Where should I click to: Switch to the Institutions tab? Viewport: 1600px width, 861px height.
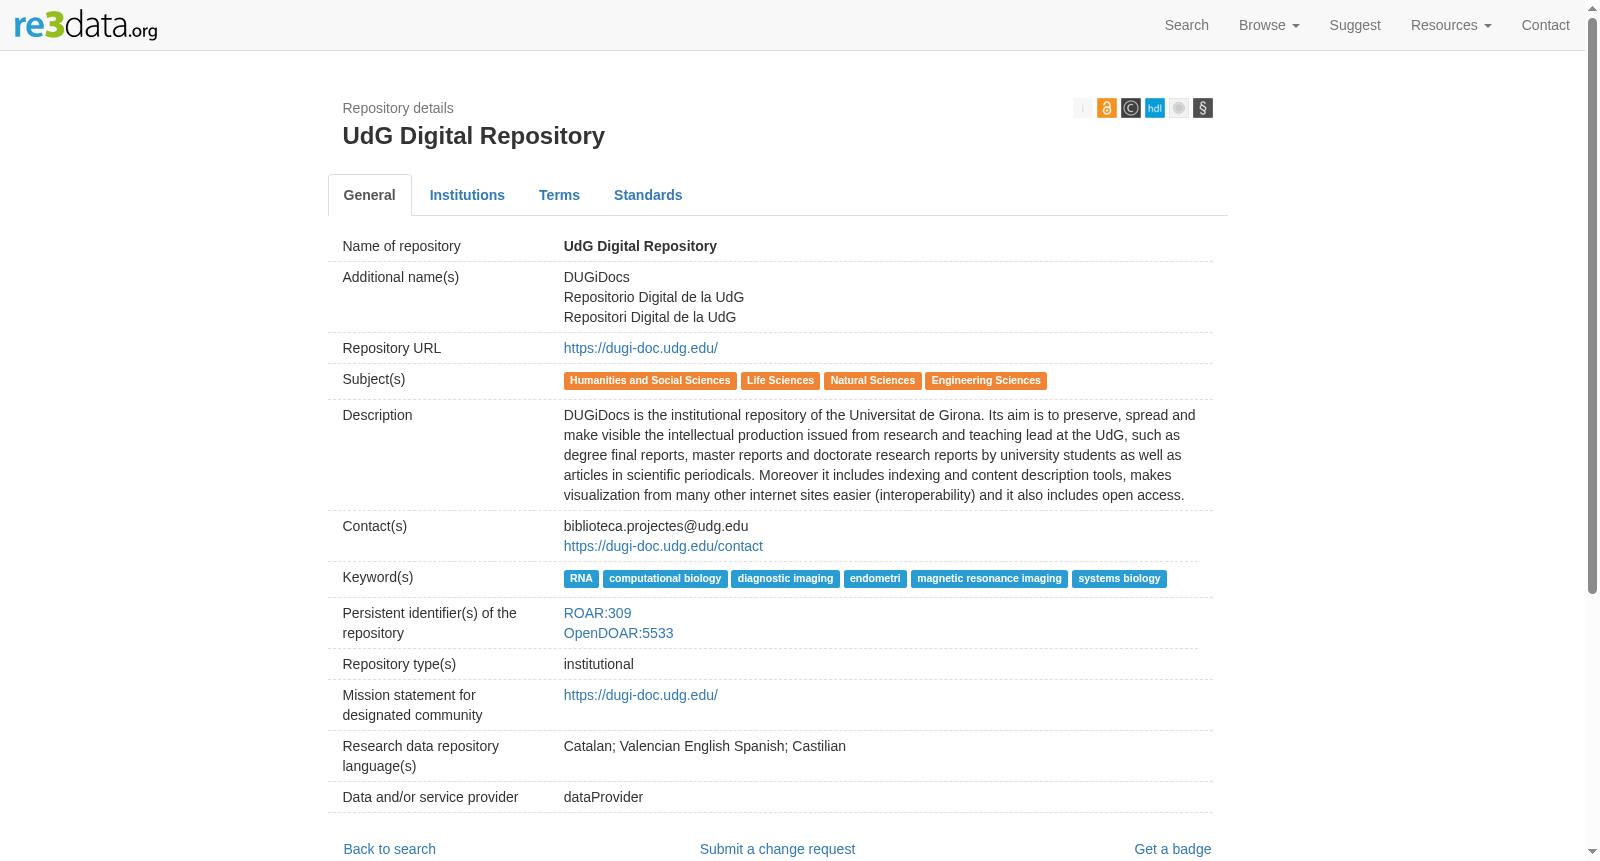pyautogui.click(x=467, y=195)
